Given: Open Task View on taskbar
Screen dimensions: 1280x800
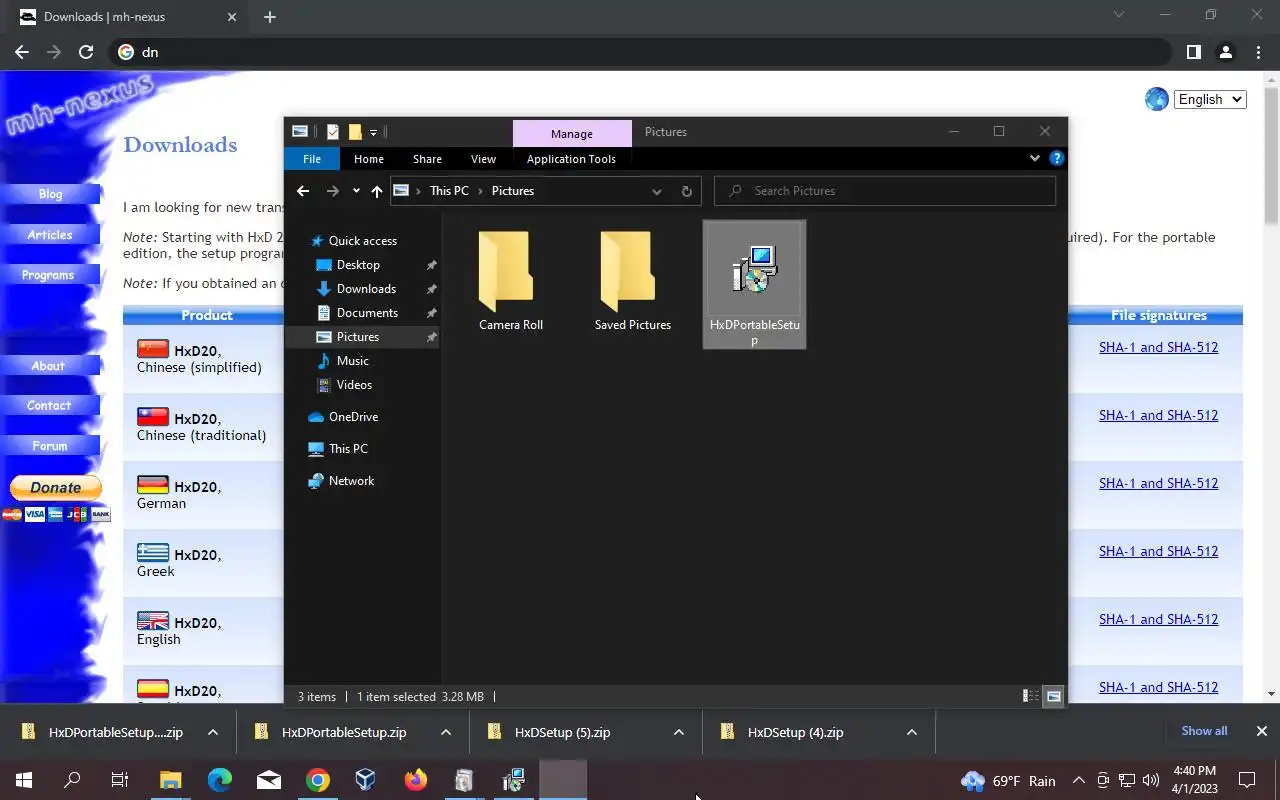Looking at the screenshot, I should [x=120, y=780].
